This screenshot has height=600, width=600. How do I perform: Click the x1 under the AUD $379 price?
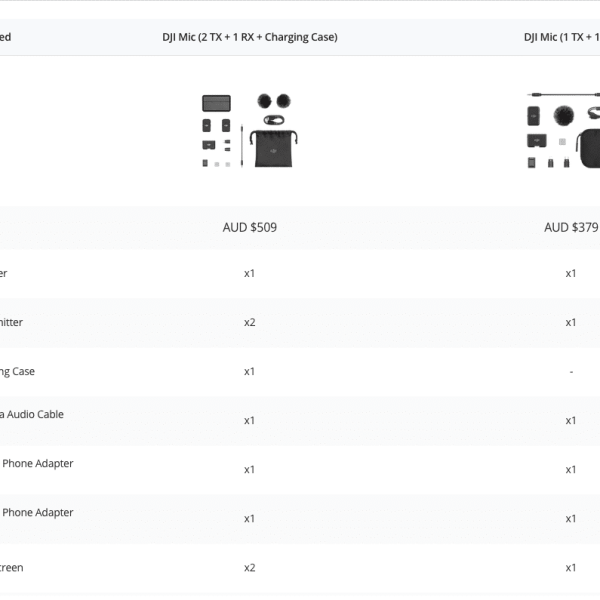pyautogui.click(x=571, y=273)
